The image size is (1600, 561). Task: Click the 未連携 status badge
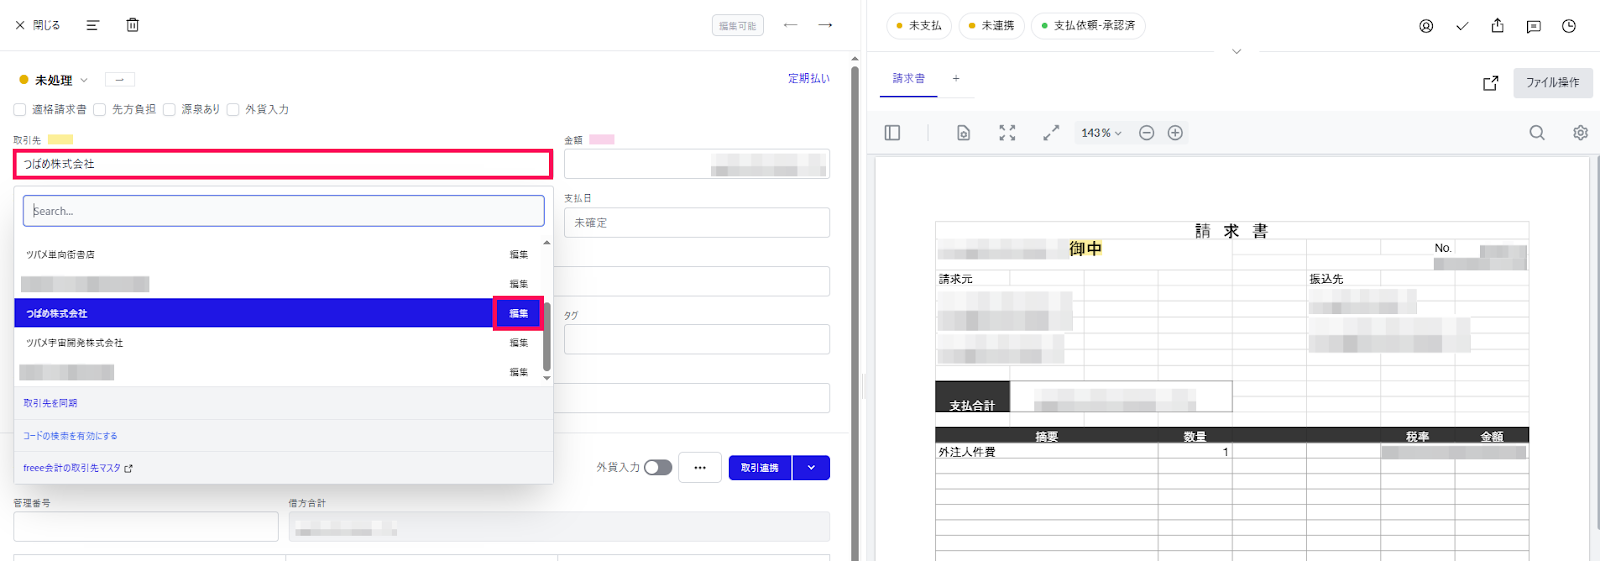(991, 26)
